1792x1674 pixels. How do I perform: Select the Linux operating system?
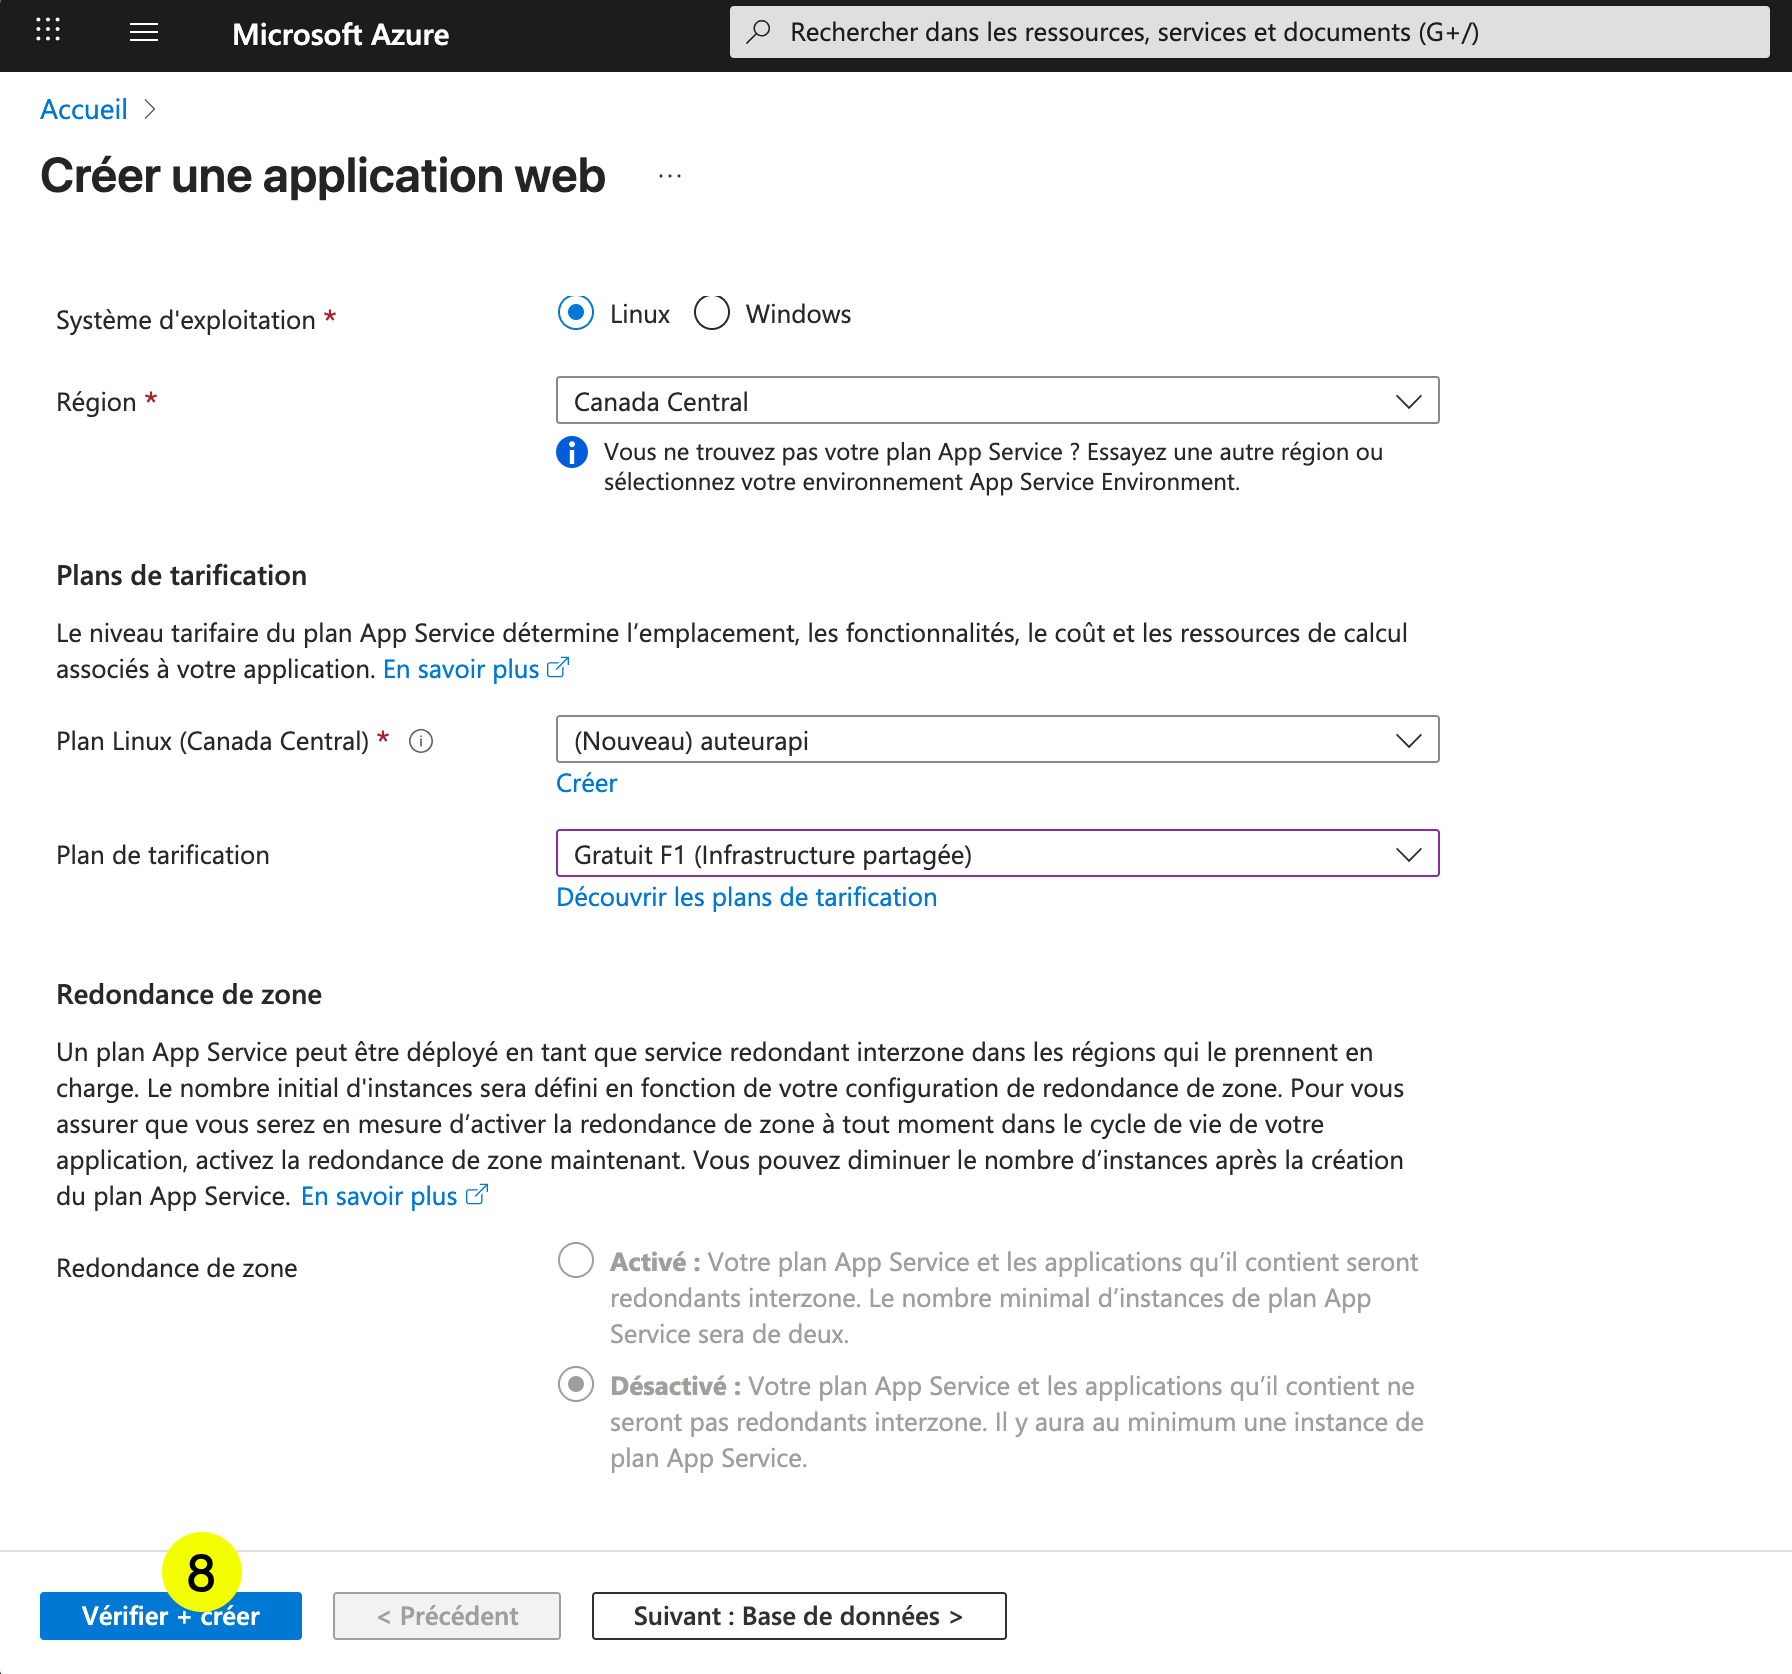tap(575, 313)
